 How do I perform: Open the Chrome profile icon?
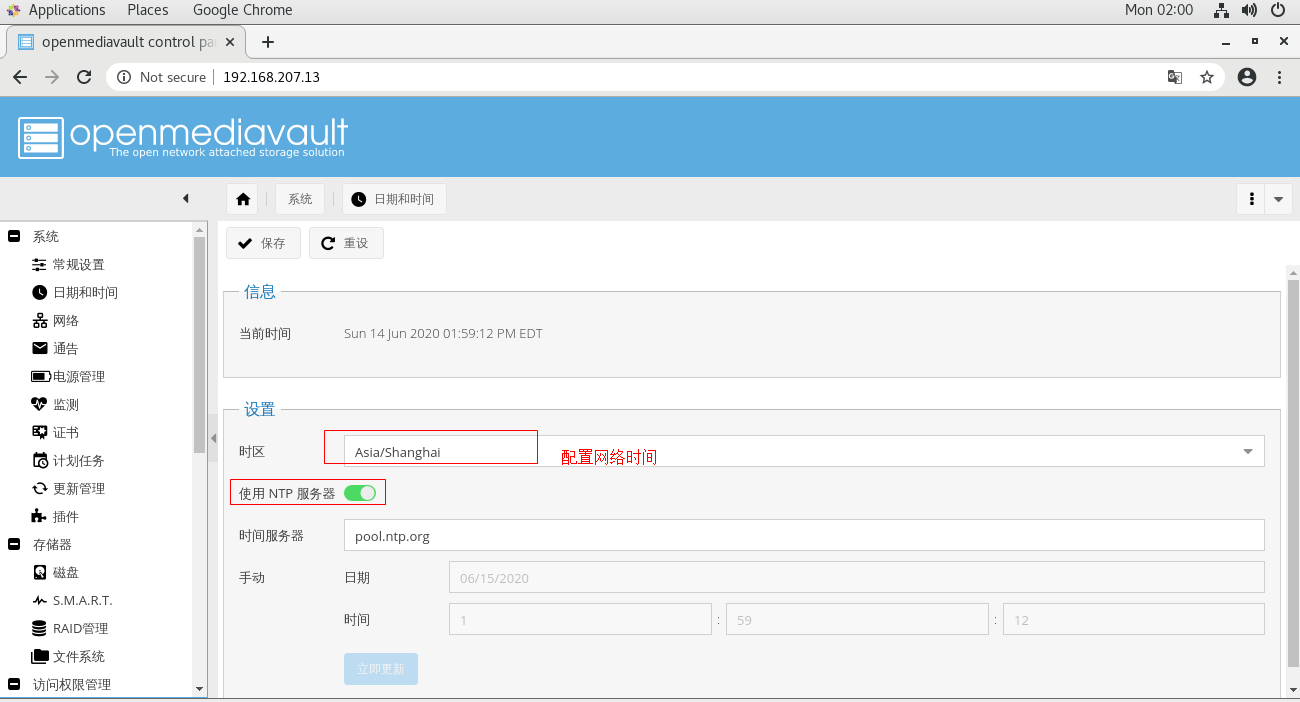(x=1246, y=77)
